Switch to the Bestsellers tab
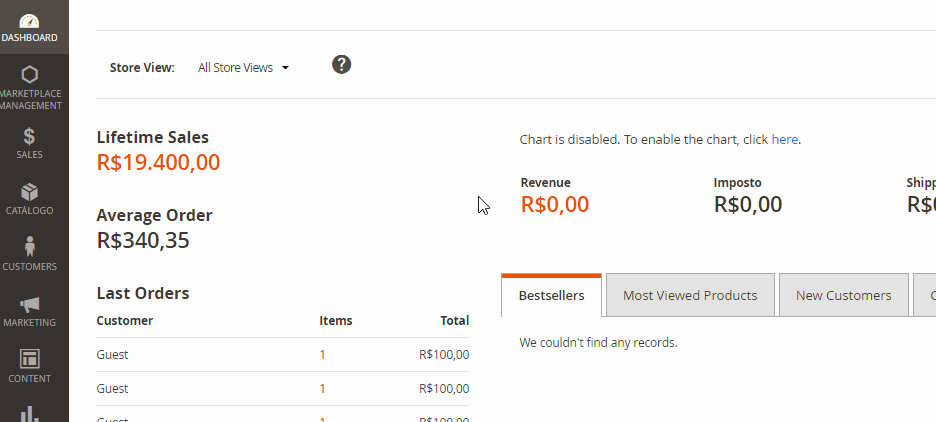The image size is (936, 422). [552, 295]
